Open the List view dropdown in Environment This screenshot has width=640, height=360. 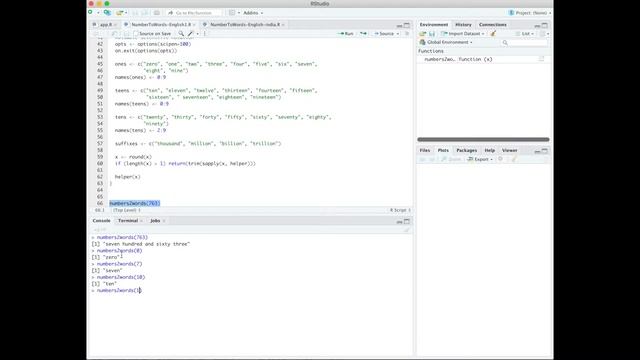(525, 33)
